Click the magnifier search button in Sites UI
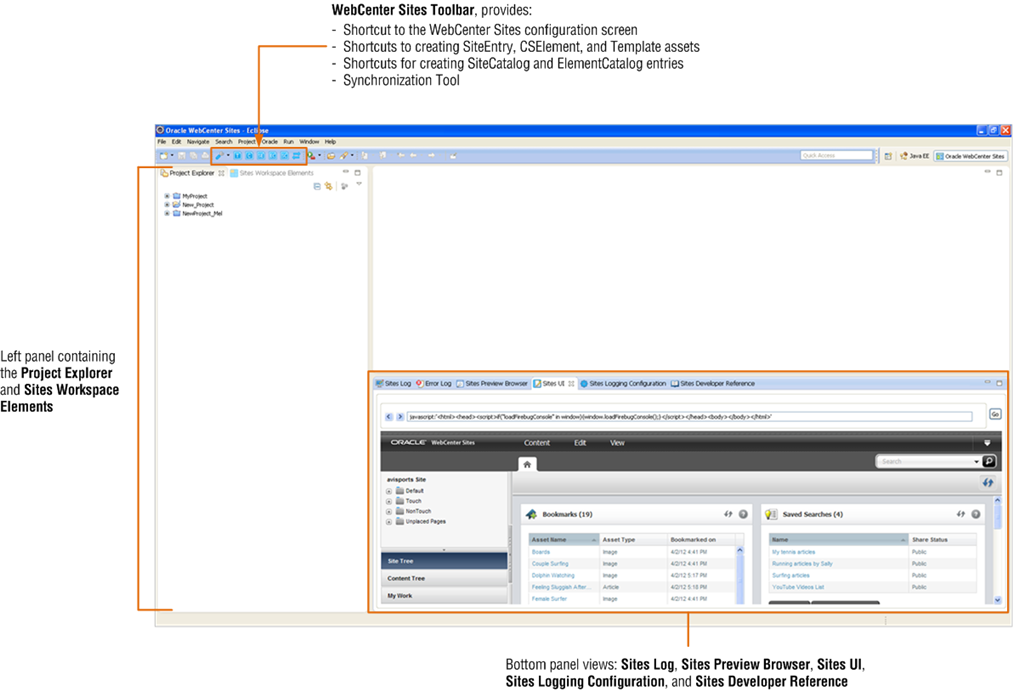 [x=988, y=461]
